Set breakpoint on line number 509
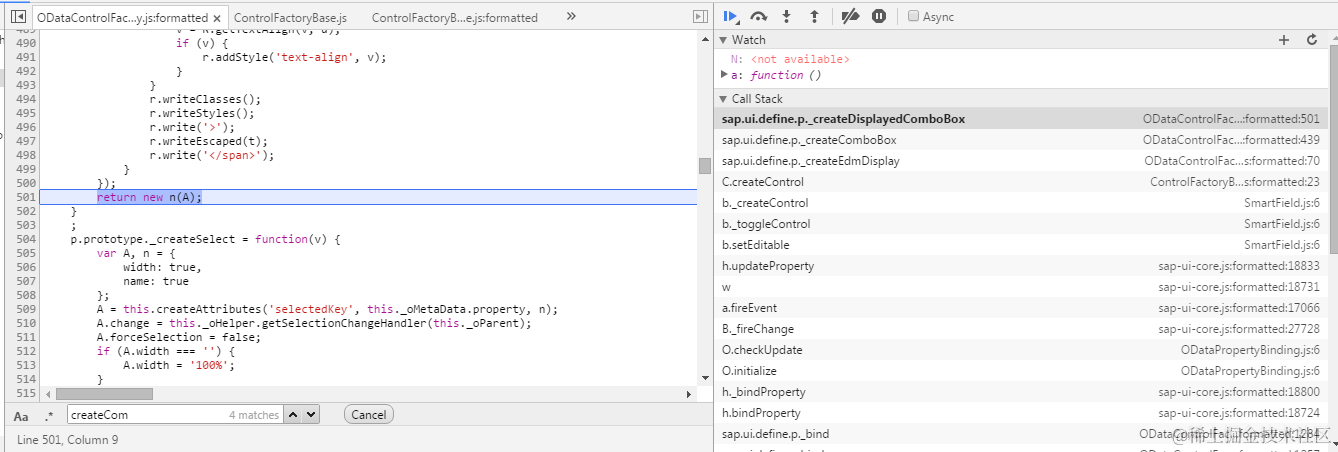1338x452 pixels. tap(26, 309)
